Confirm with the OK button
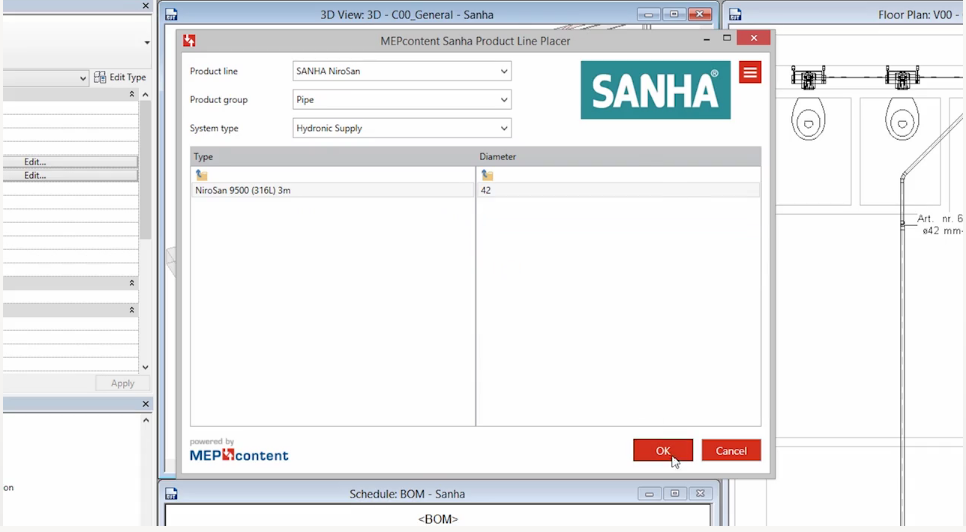This screenshot has height=532, width=966. [x=662, y=451]
